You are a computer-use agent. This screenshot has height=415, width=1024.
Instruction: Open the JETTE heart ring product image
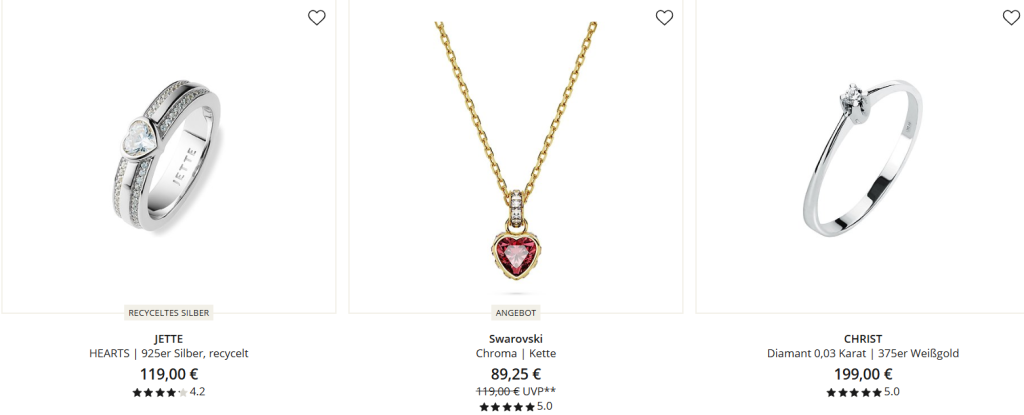point(168,156)
